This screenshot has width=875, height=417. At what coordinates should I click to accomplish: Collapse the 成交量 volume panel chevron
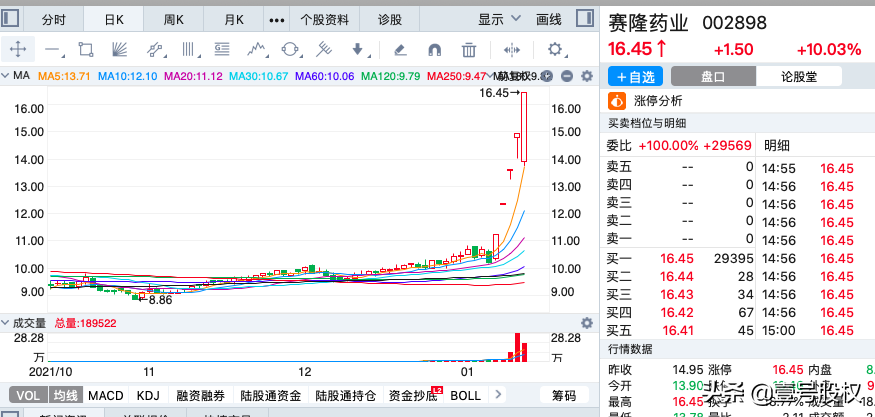click(x=6, y=322)
